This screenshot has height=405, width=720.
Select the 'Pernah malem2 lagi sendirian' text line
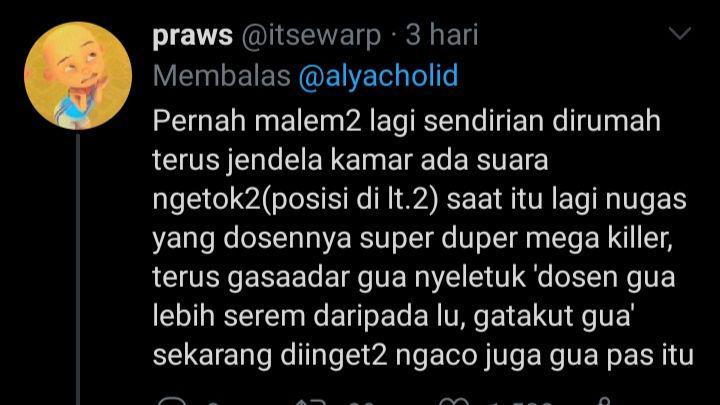406,121
